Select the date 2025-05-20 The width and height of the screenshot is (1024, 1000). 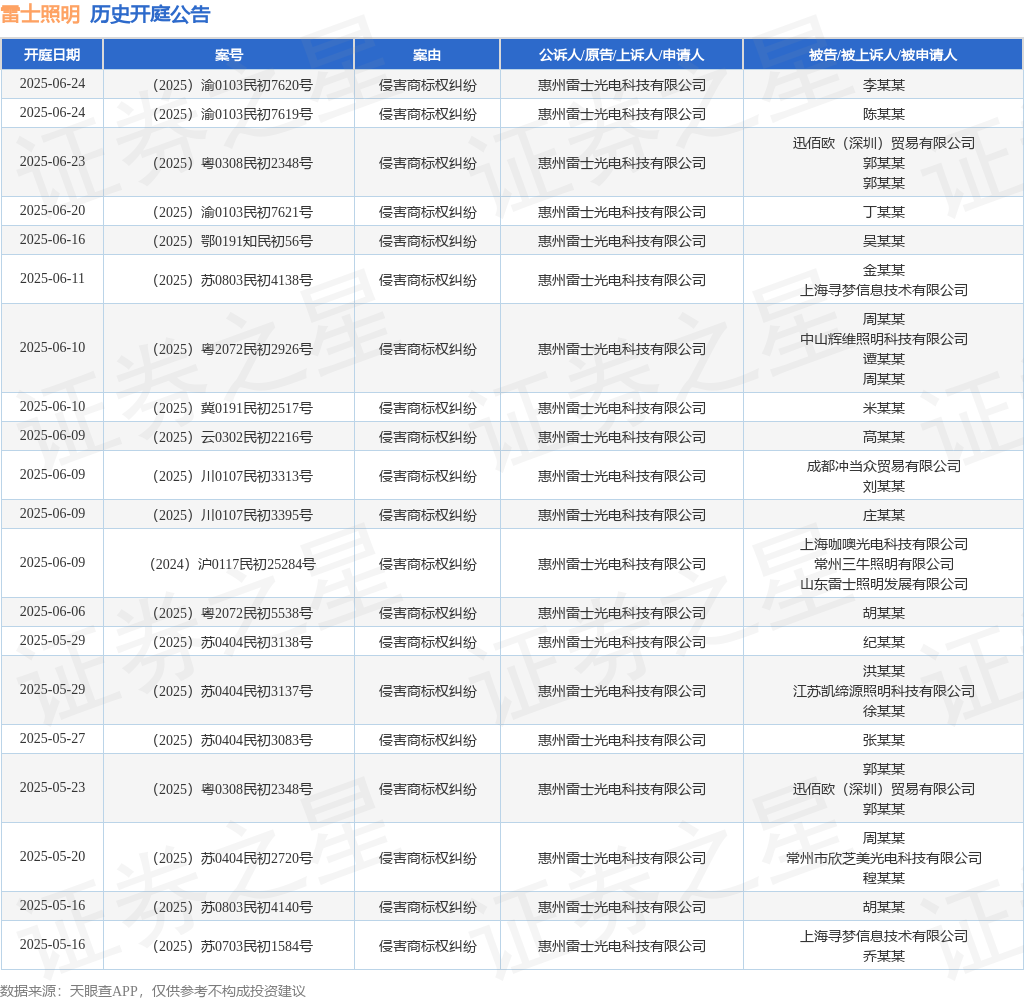pyautogui.click(x=52, y=856)
